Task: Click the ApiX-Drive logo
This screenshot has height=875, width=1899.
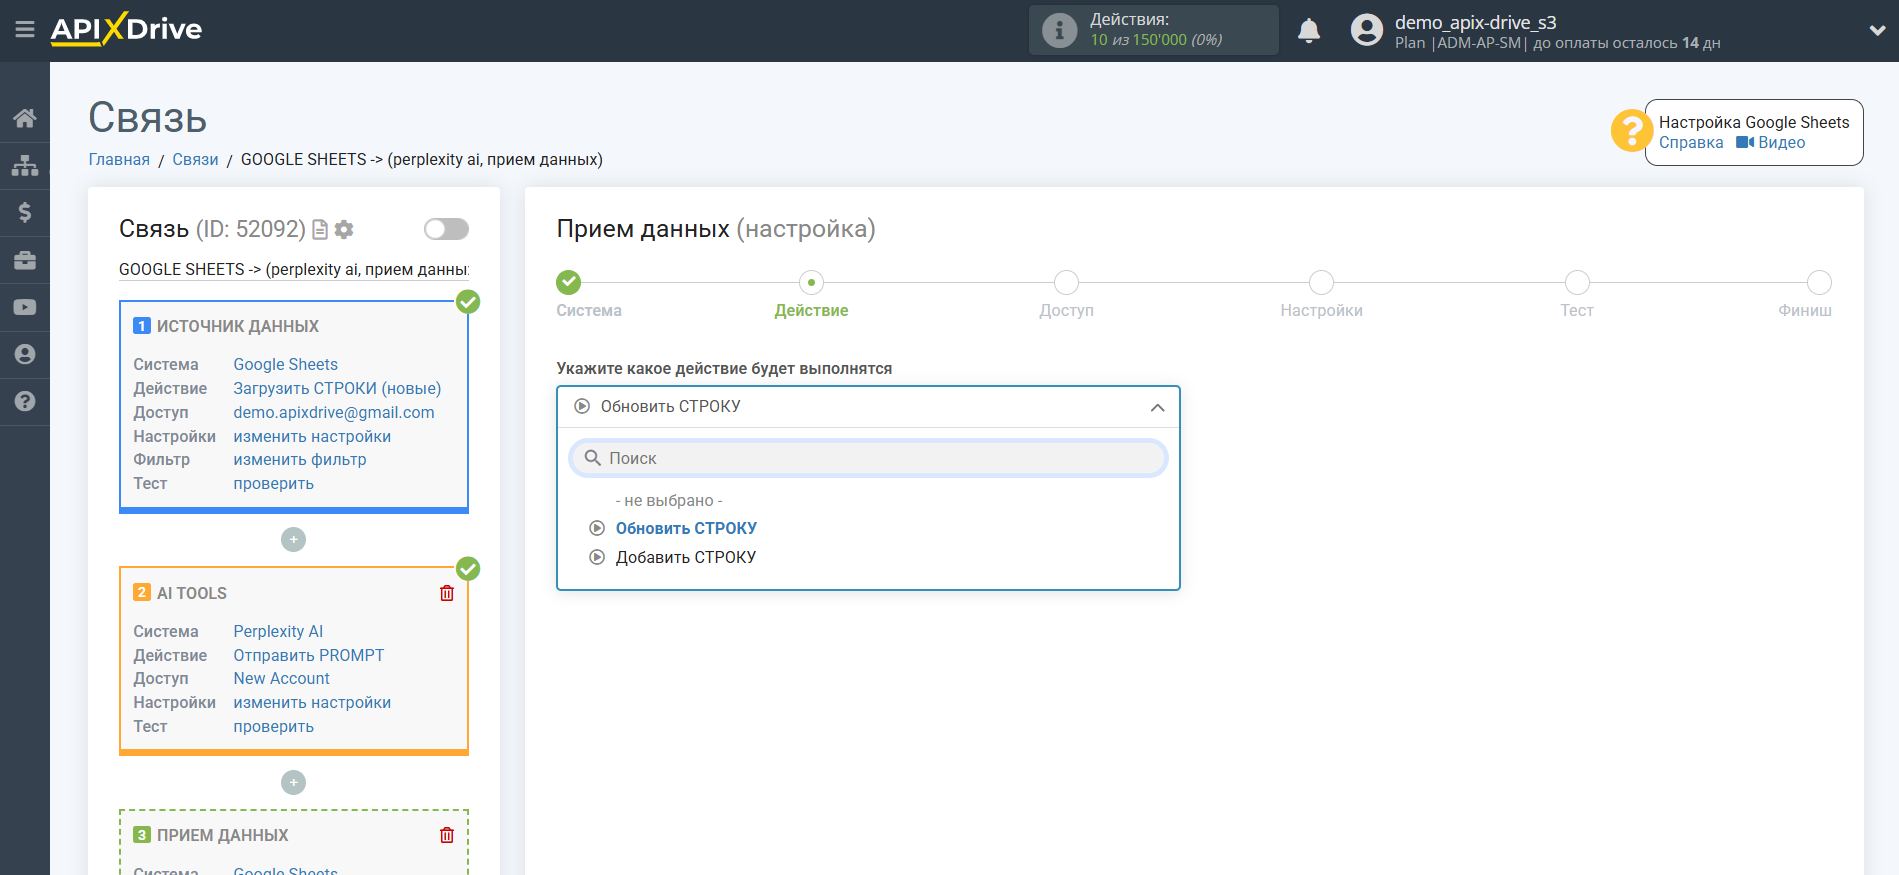Action: 127,29
